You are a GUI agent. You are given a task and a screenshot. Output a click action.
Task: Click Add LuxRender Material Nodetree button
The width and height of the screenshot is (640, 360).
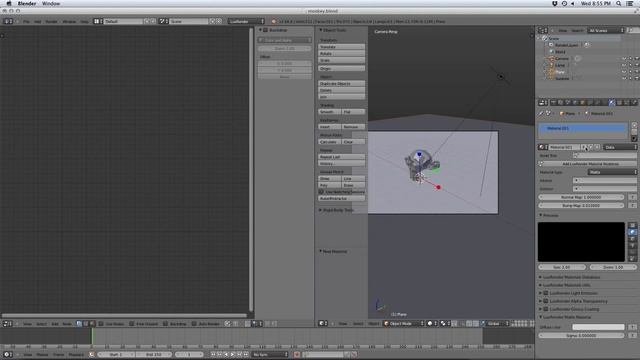[x=587, y=164]
